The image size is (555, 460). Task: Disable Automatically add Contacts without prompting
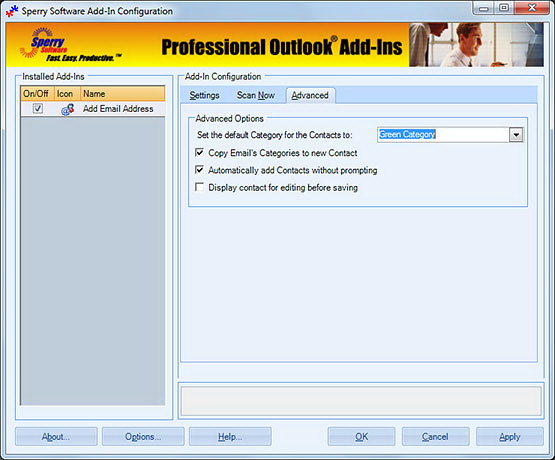[200, 170]
